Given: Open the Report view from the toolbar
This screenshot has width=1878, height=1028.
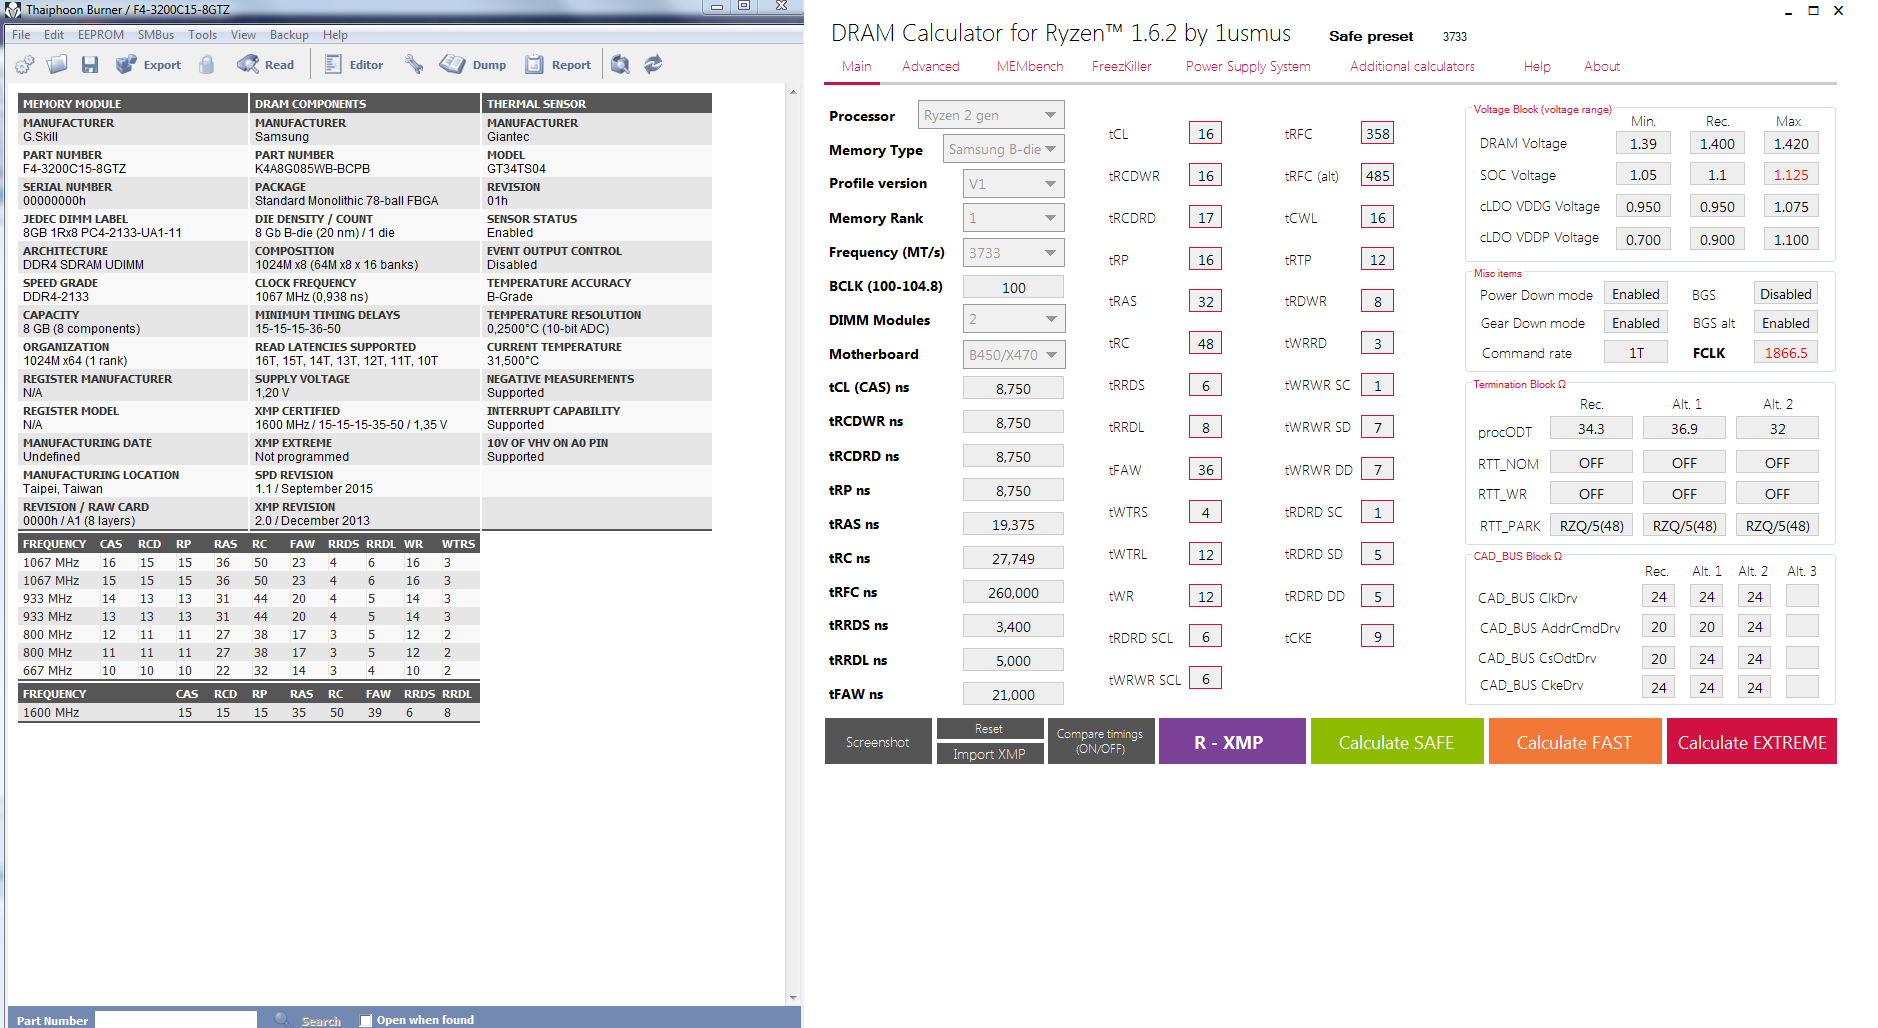Looking at the screenshot, I should click(558, 65).
